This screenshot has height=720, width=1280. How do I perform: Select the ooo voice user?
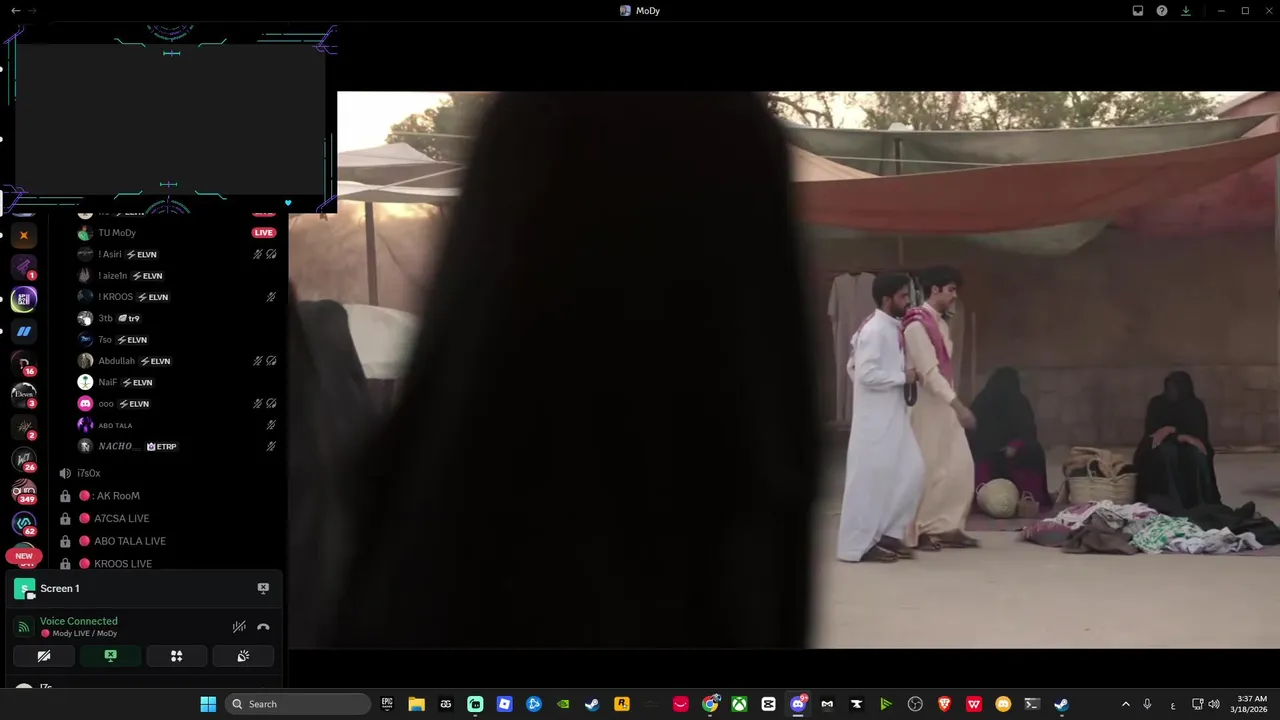pos(177,404)
